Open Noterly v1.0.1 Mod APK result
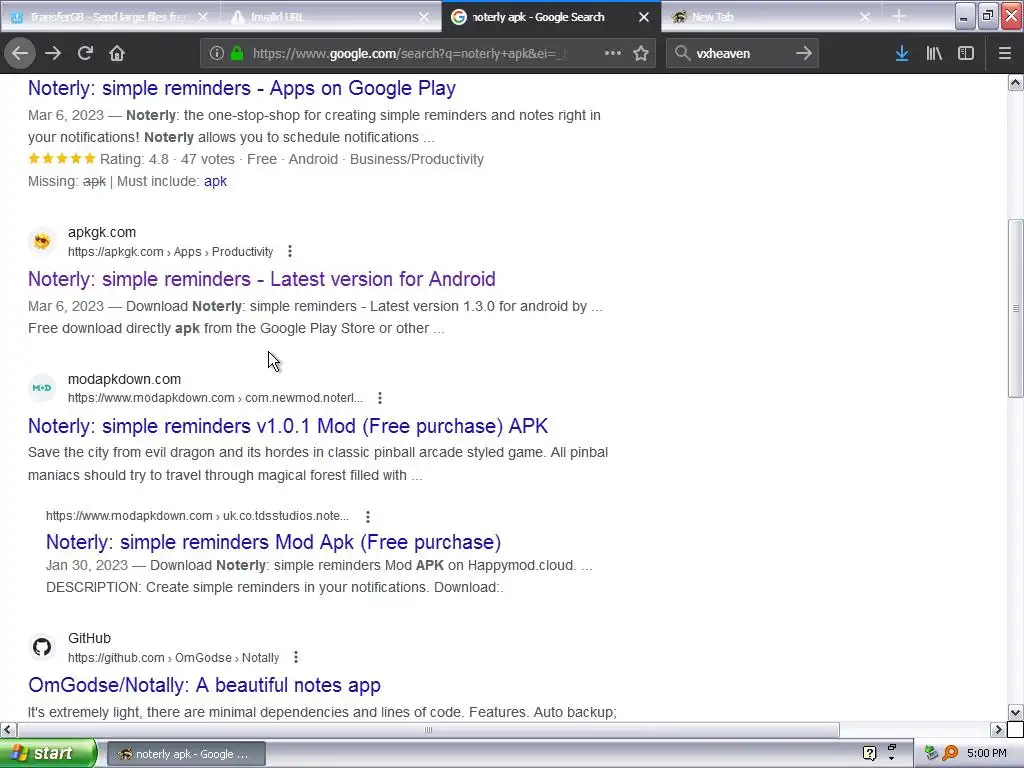Screen dimensions: 1024x768 pyautogui.click(x=287, y=426)
